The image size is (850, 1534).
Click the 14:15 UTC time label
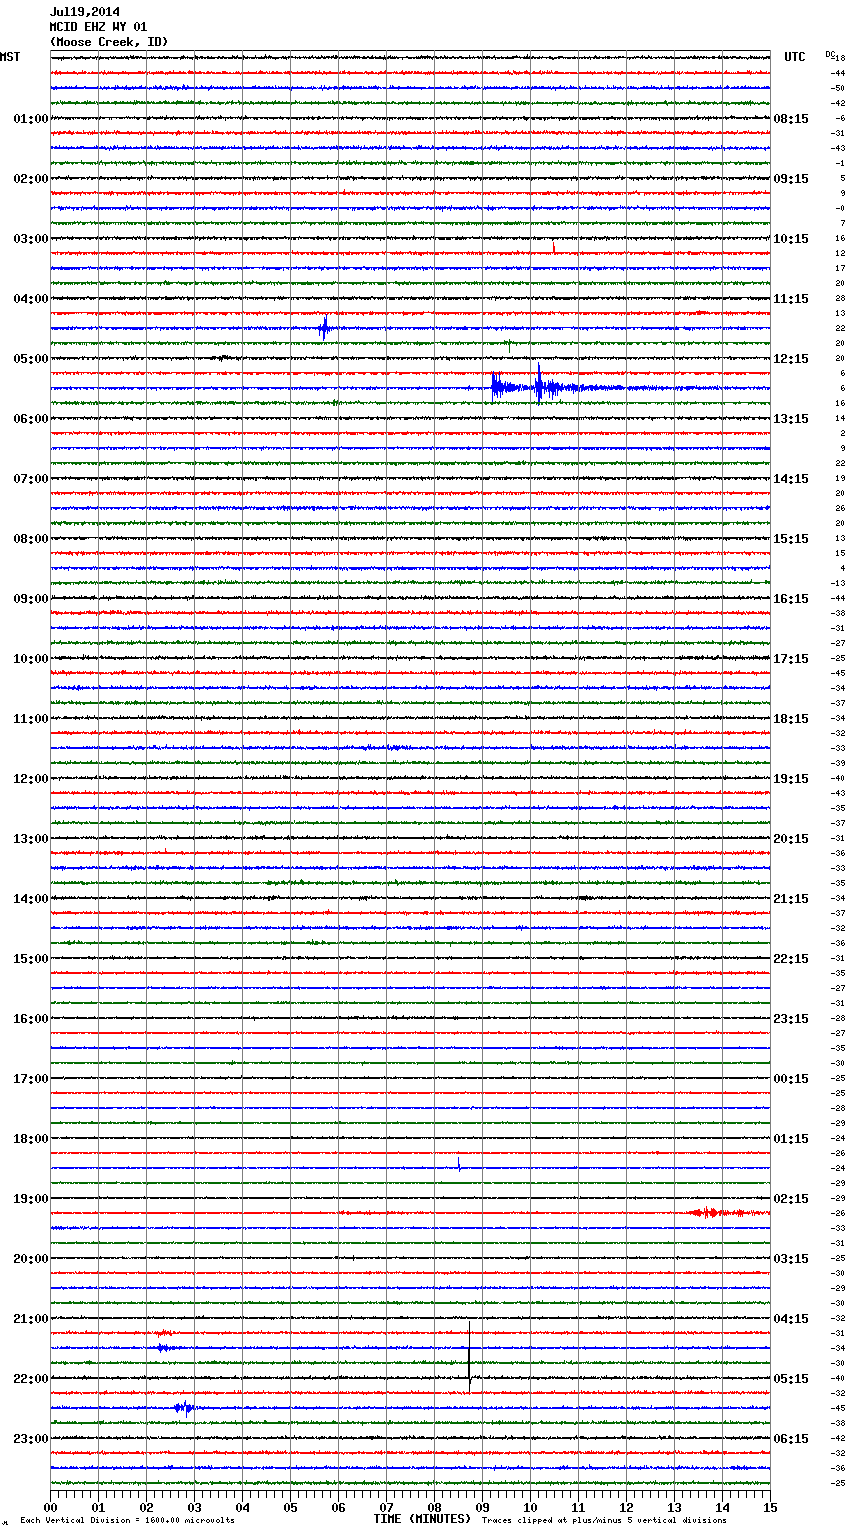click(791, 479)
